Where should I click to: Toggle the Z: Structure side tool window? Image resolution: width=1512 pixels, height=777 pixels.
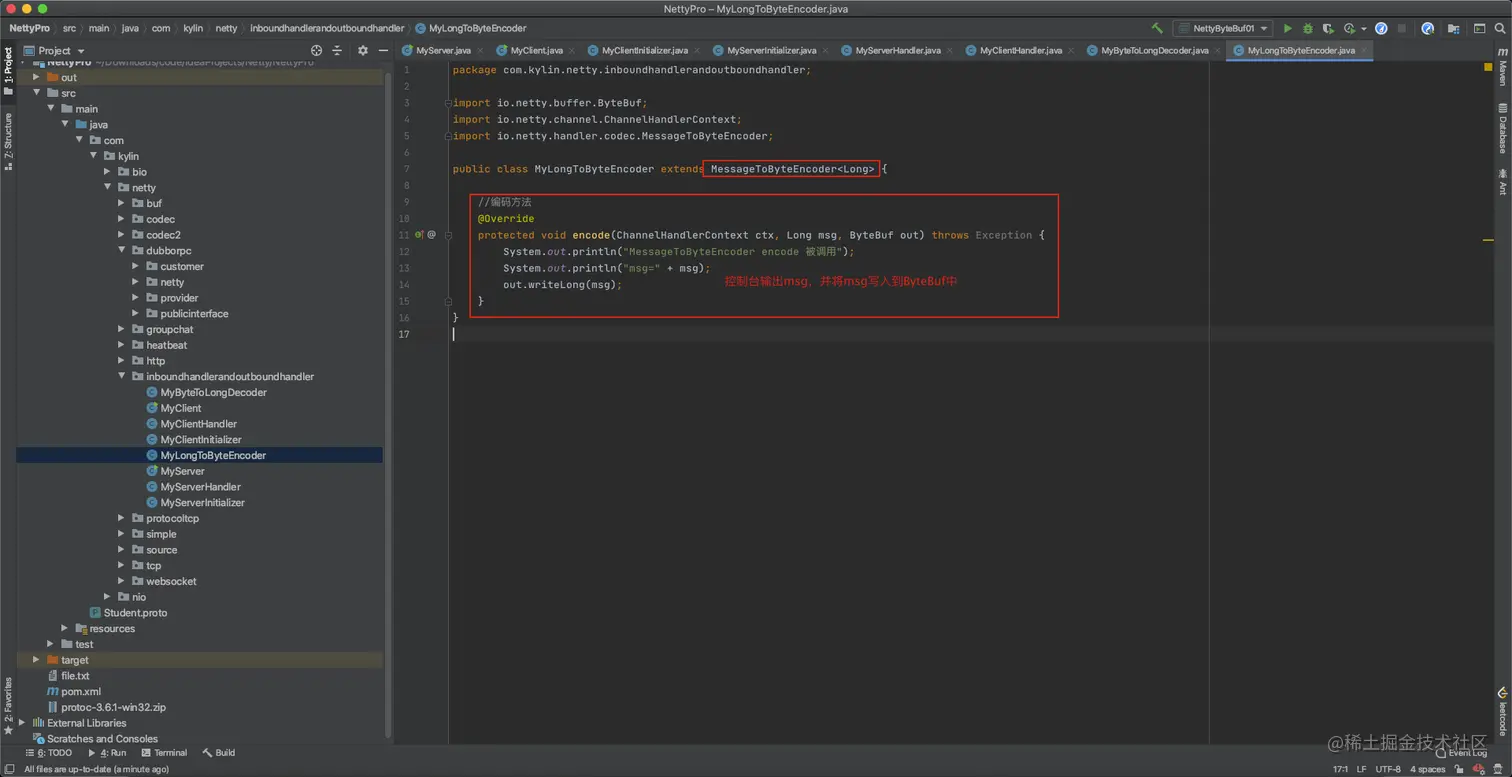(8, 141)
